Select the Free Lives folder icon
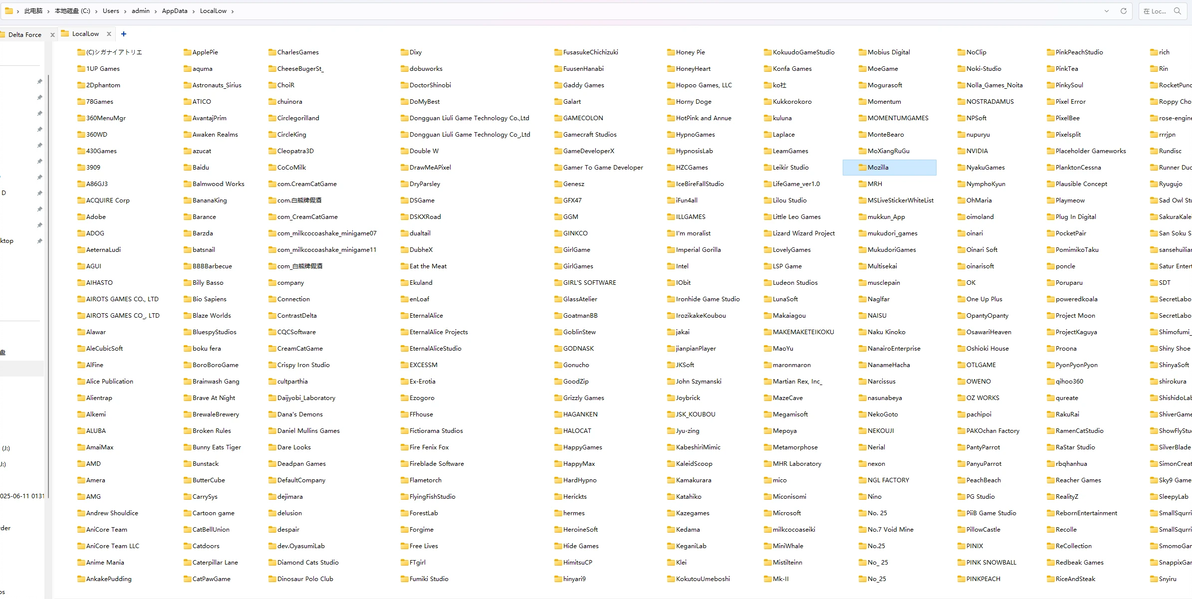 404,546
